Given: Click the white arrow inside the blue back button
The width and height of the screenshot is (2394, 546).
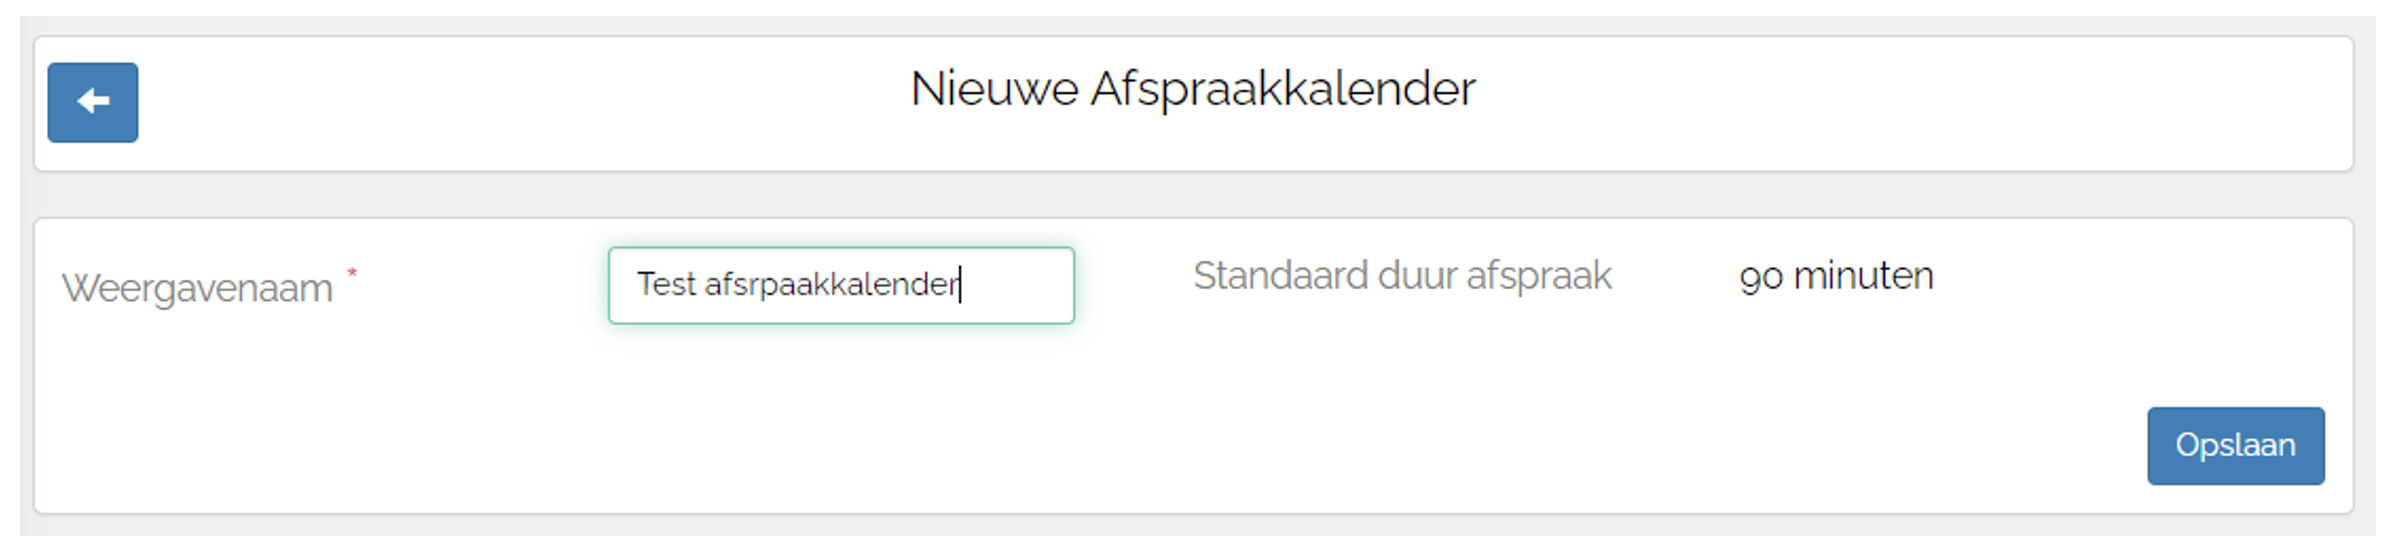Looking at the screenshot, I should [93, 101].
